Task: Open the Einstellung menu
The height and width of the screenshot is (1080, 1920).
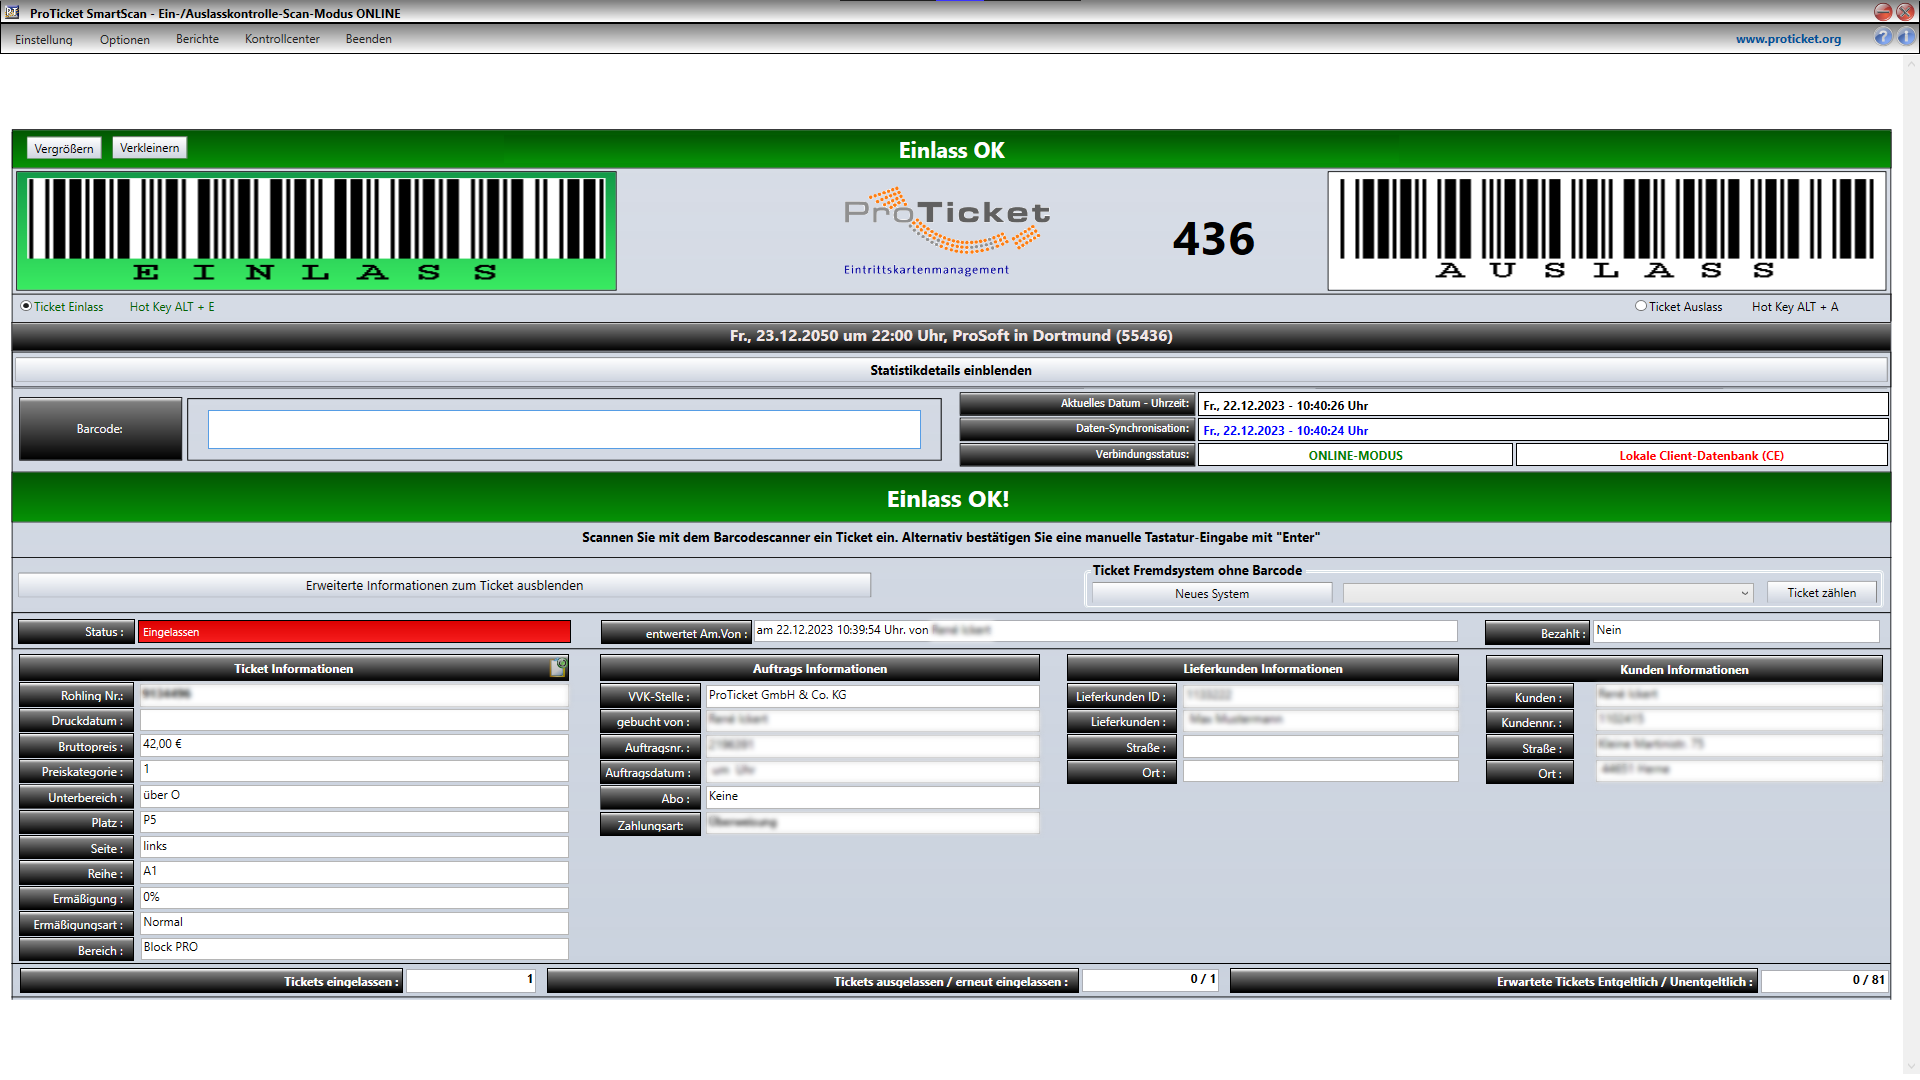Action: pyautogui.click(x=44, y=39)
